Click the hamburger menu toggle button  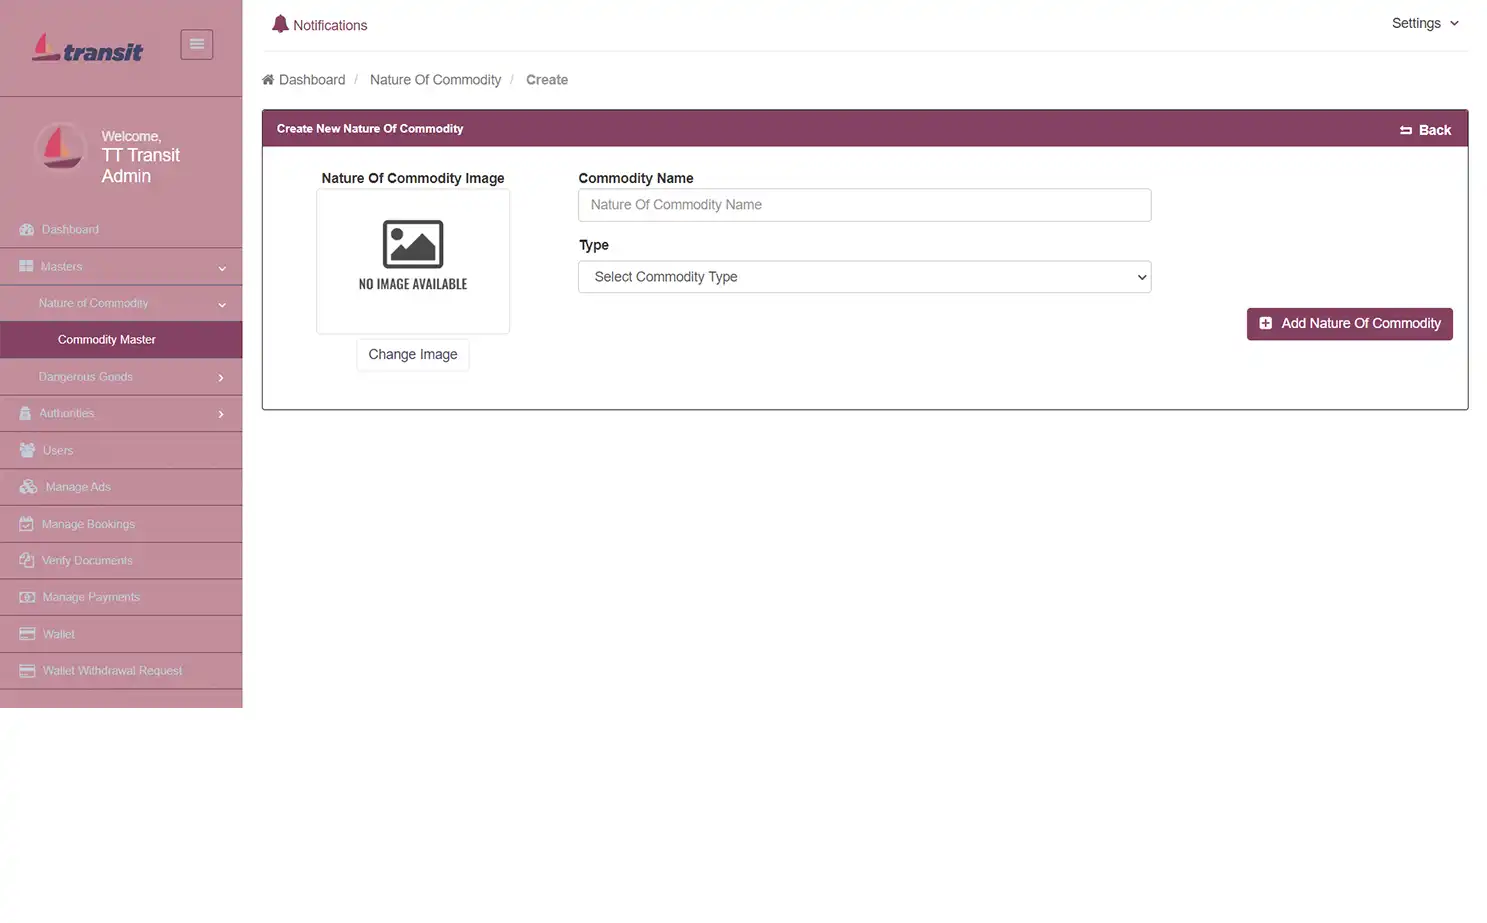tap(196, 44)
